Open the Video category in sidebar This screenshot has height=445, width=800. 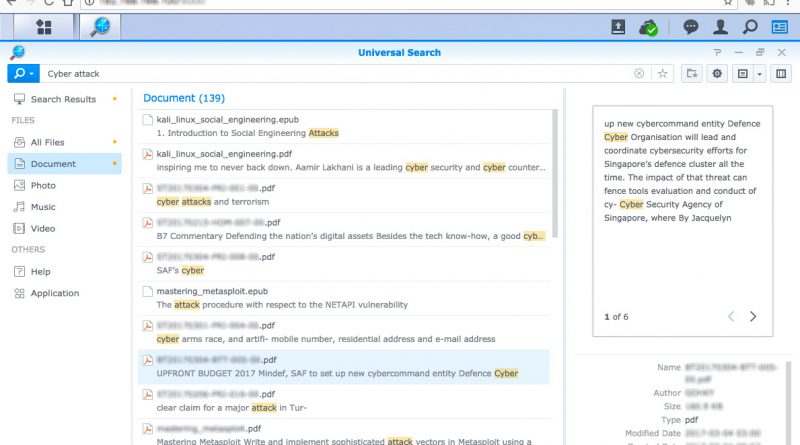[43, 228]
